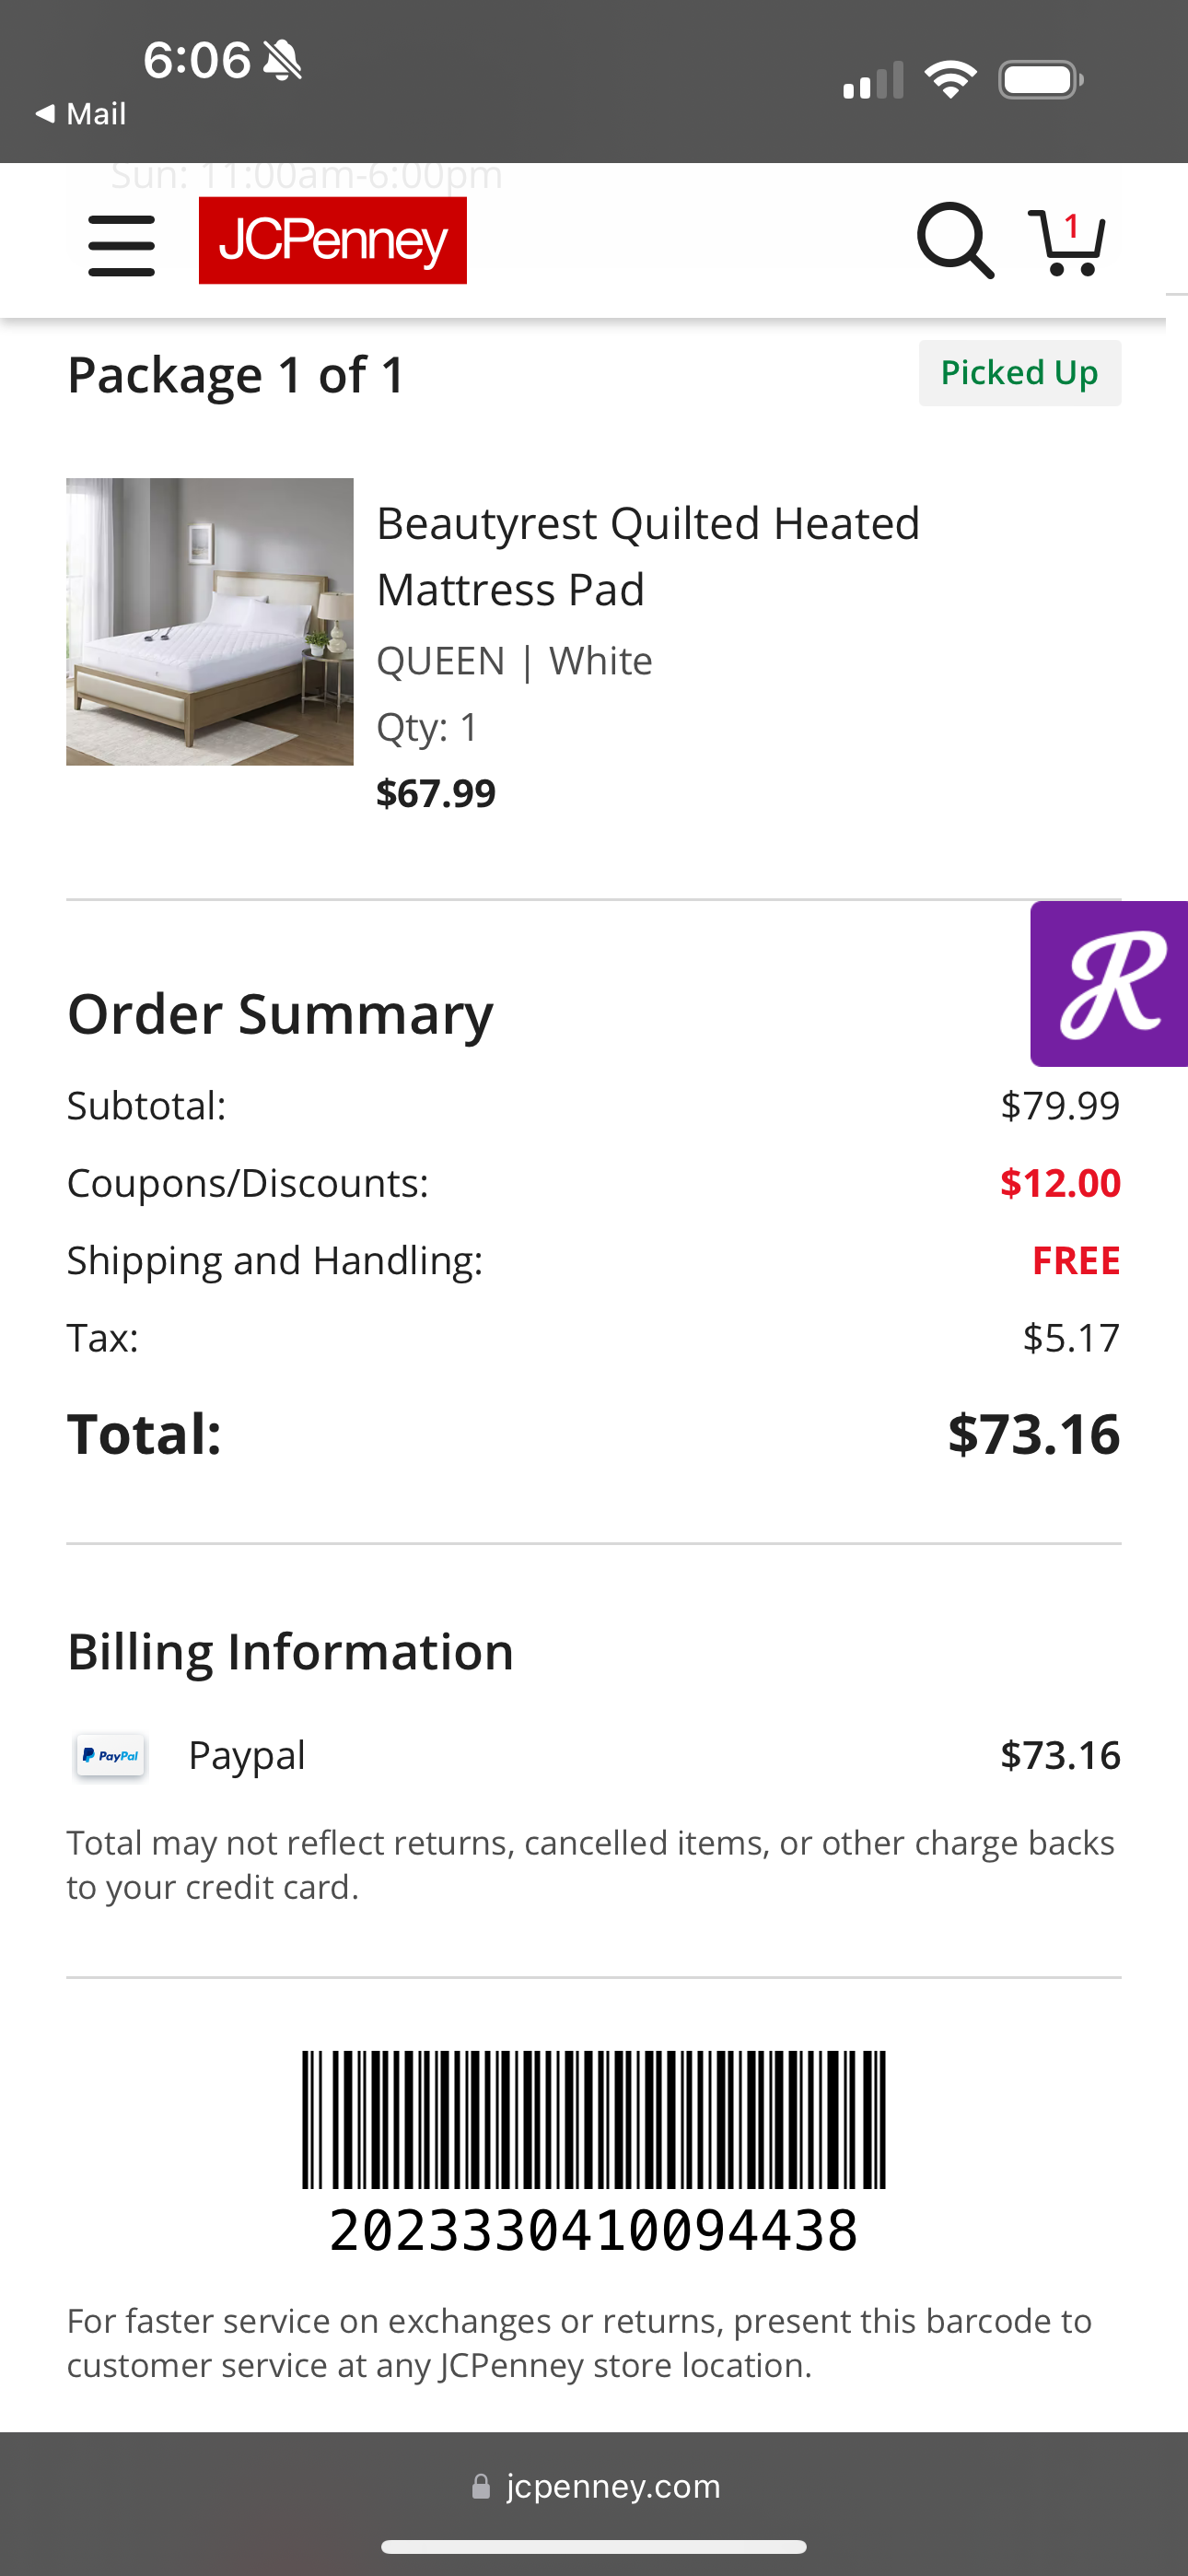Tap the battery status icon

point(1041,80)
